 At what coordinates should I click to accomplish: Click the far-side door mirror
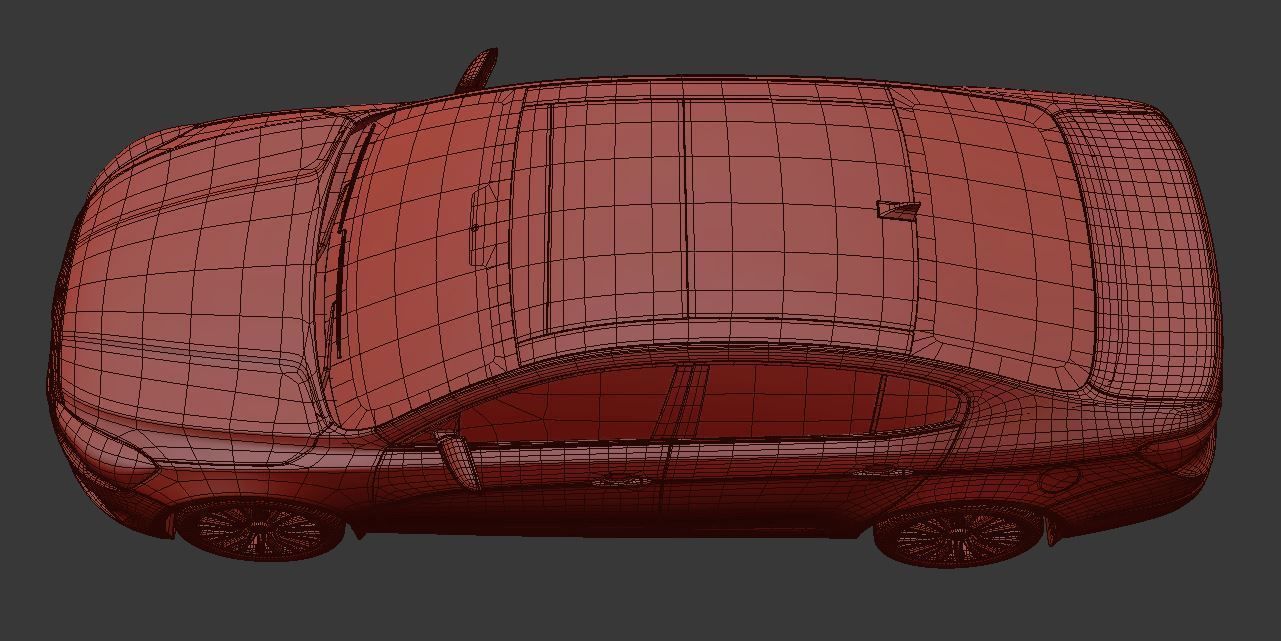(x=477, y=69)
